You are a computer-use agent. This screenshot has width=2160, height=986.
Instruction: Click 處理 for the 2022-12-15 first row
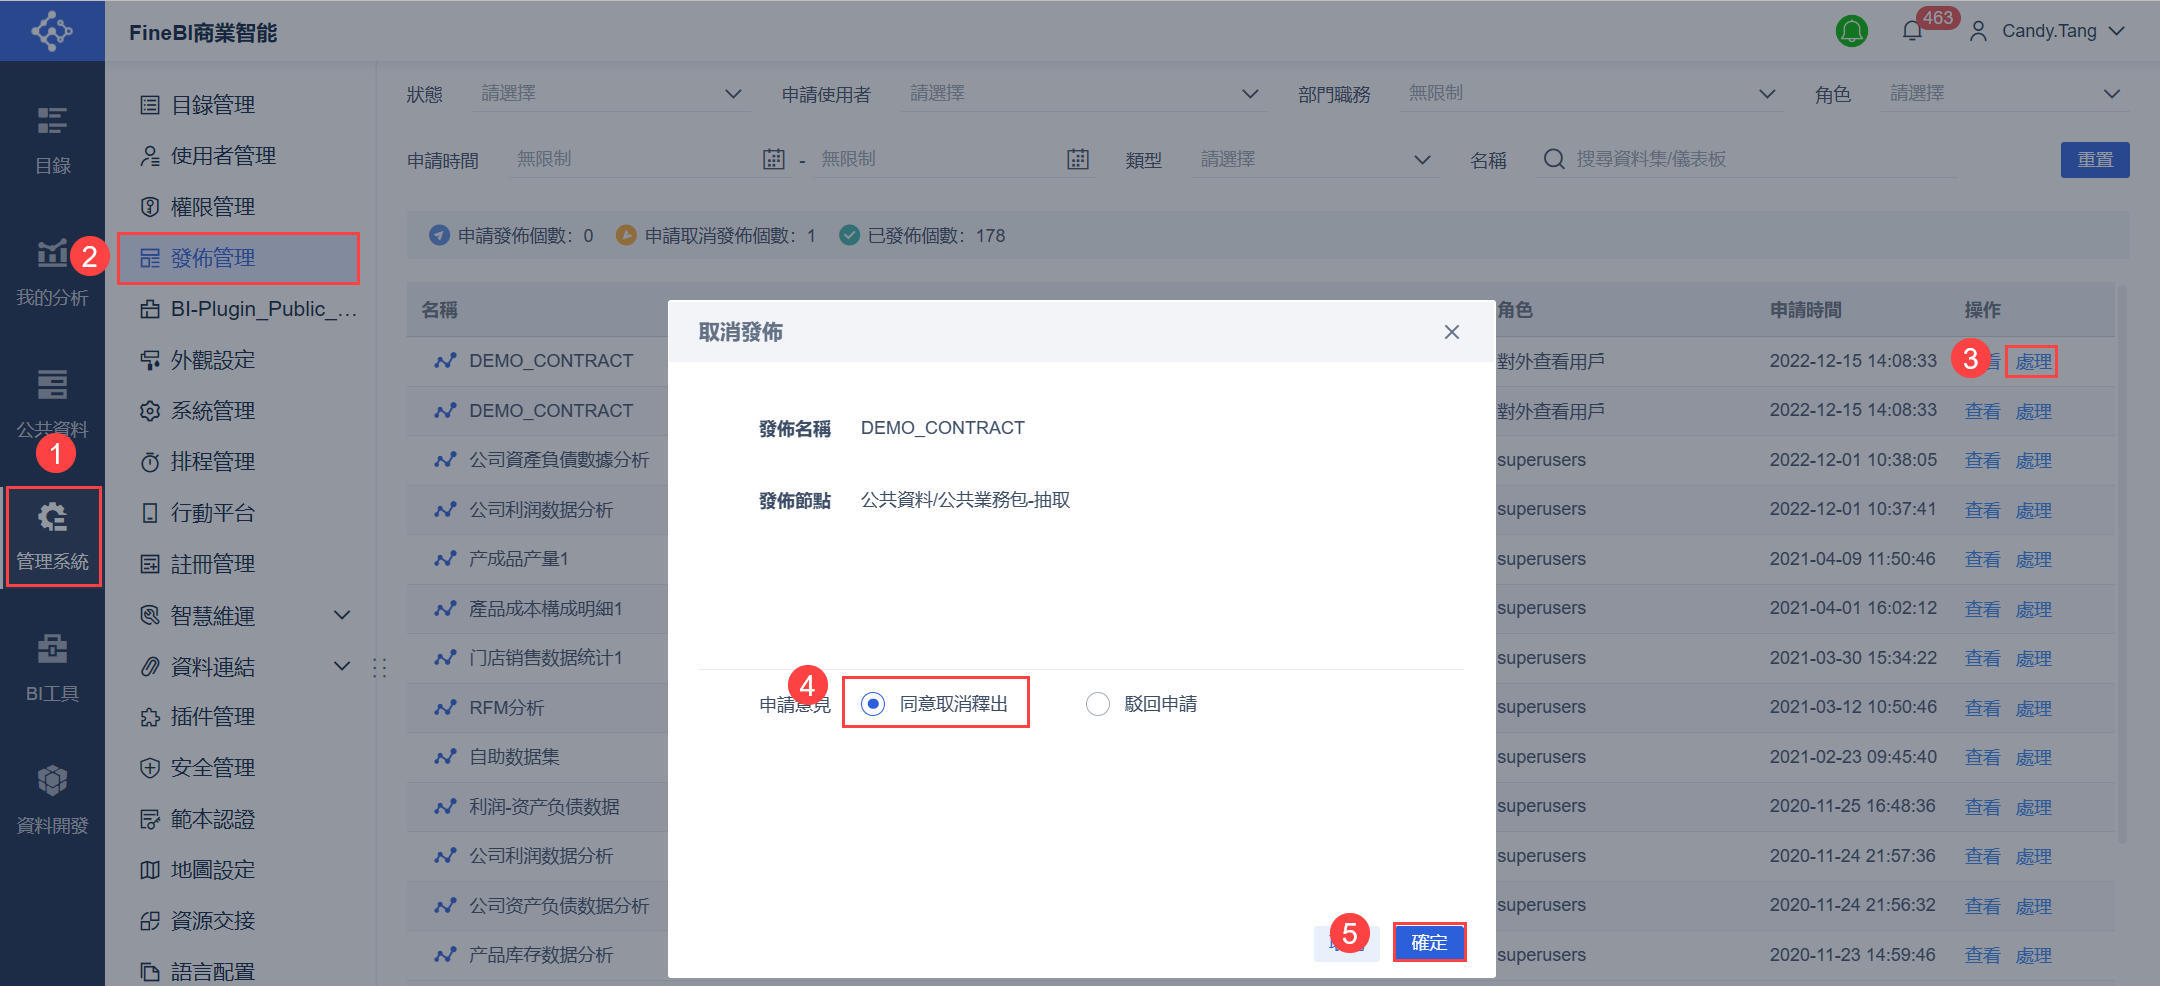point(2033,362)
